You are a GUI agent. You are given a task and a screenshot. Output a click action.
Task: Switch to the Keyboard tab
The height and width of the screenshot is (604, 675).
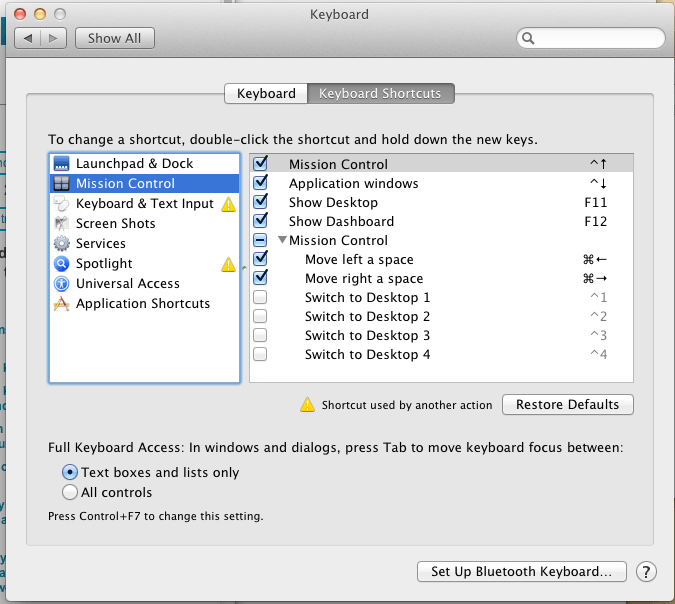pos(266,94)
